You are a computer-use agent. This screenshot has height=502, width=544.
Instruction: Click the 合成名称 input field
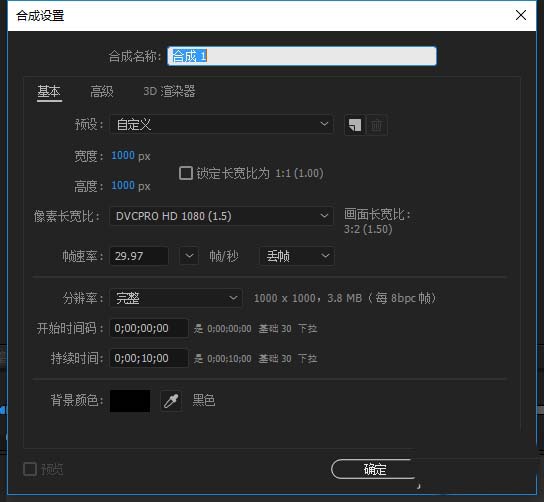point(301,56)
